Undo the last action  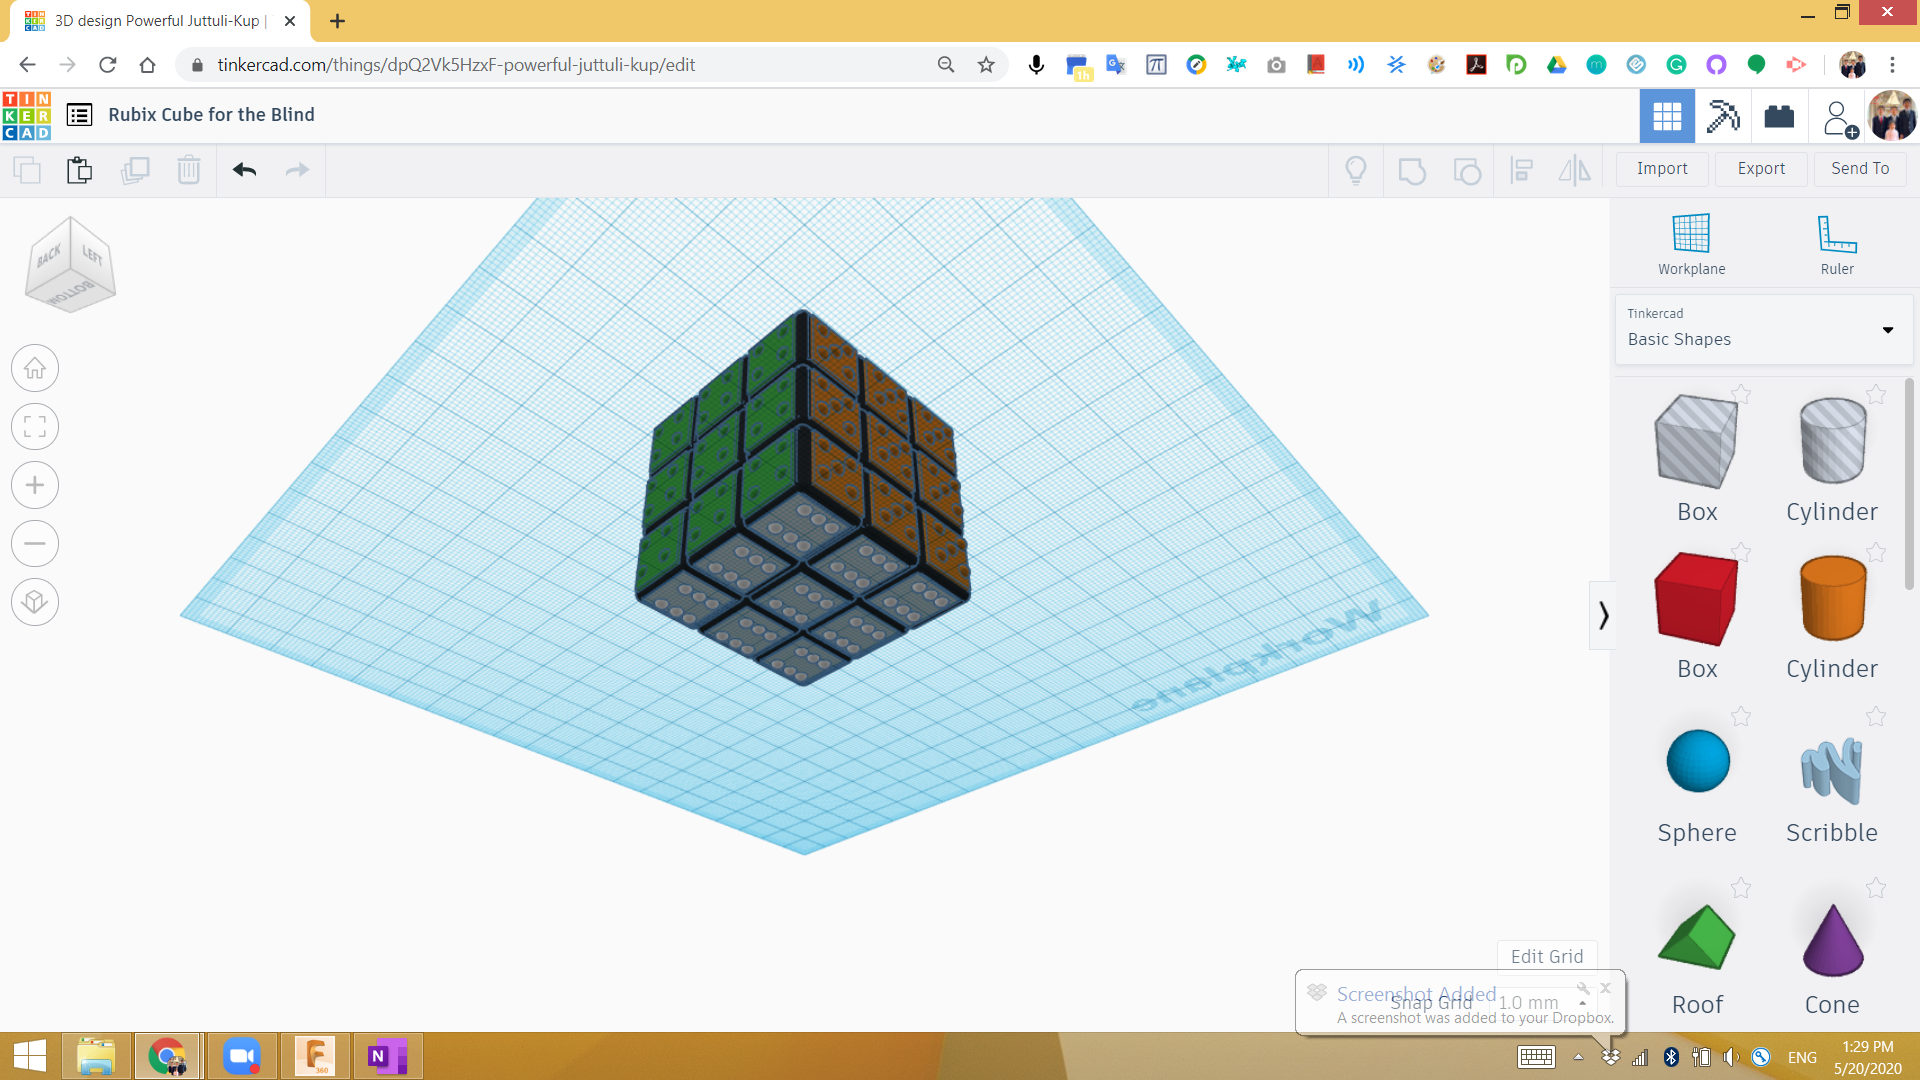point(245,170)
